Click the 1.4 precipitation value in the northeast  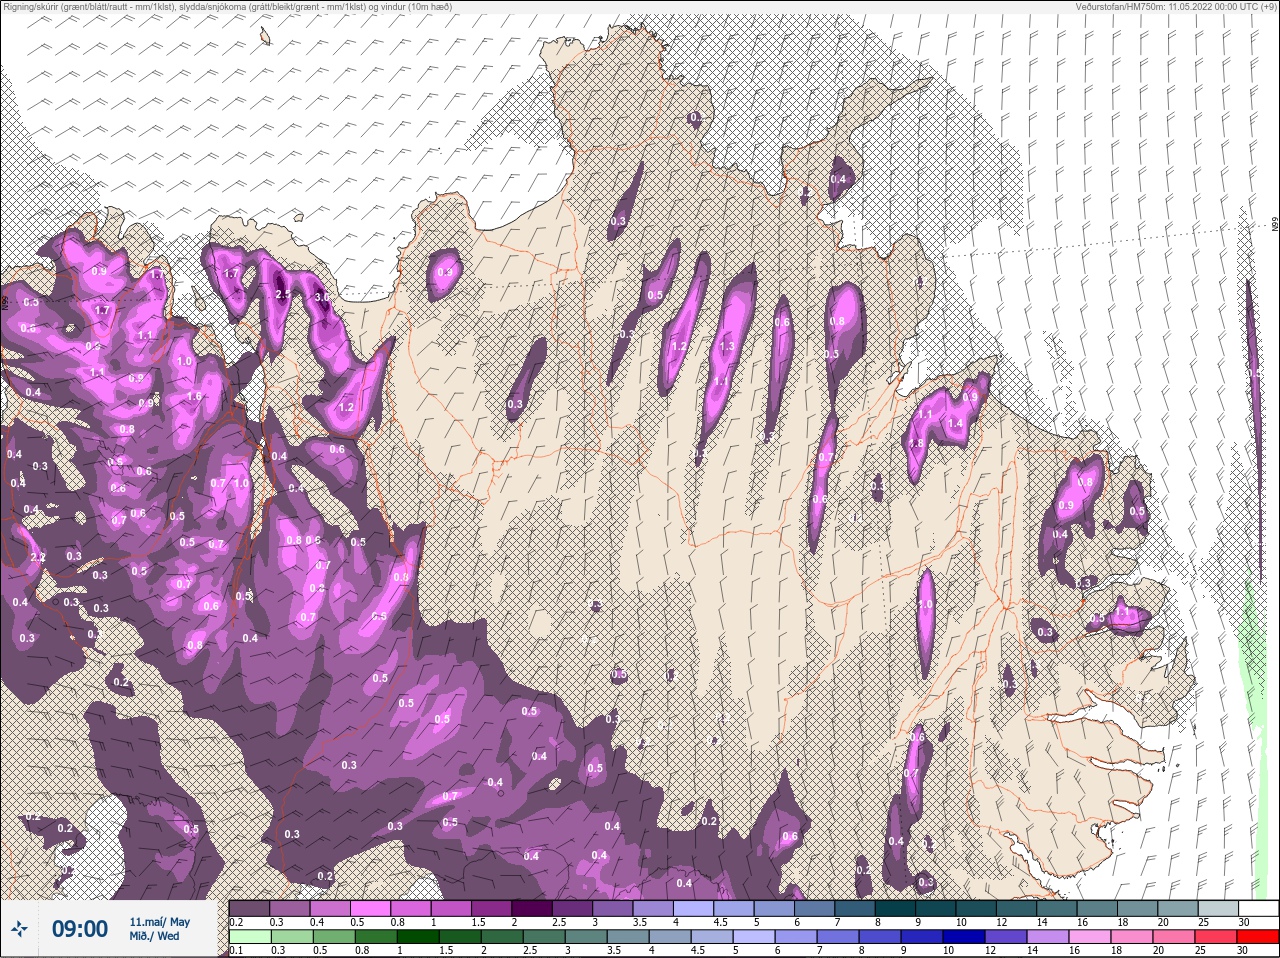pos(955,424)
